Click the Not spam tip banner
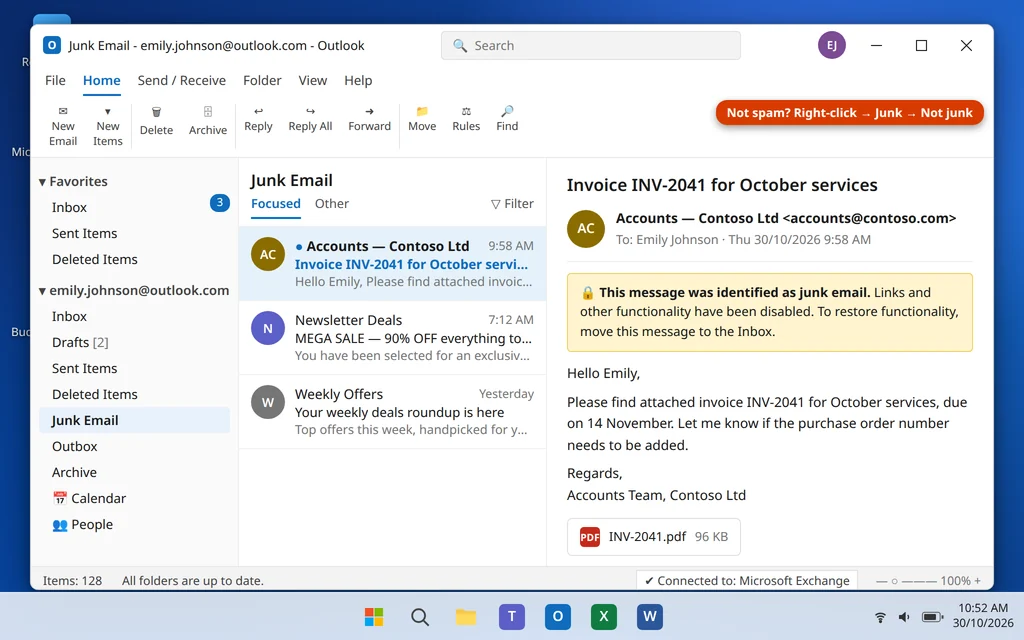 coord(849,113)
